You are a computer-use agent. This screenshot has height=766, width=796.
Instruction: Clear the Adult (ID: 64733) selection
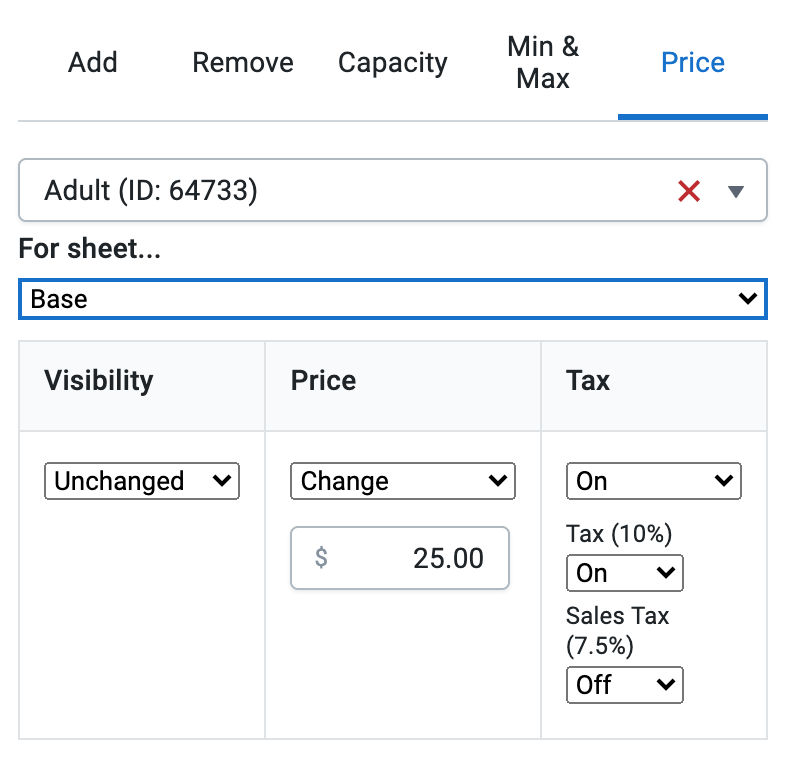pyautogui.click(x=689, y=191)
